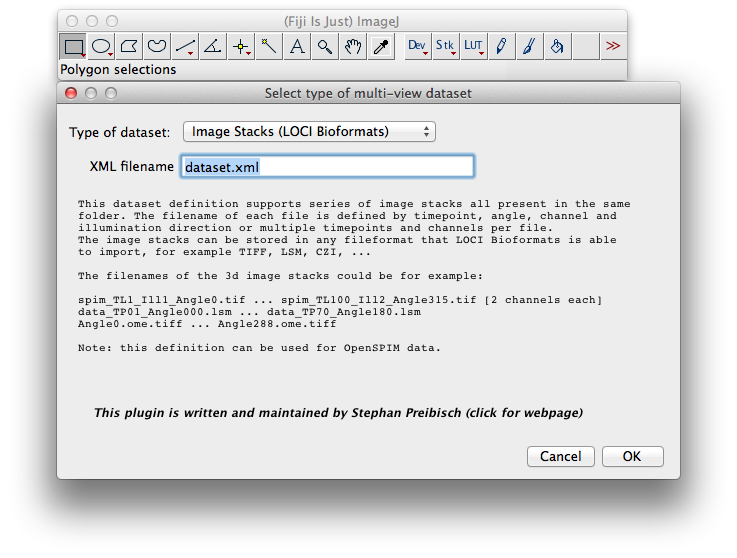Screen dimensions: 737x558
Task: Open Stephan Preibisch plugin webpage link
Action: (x=338, y=413)
